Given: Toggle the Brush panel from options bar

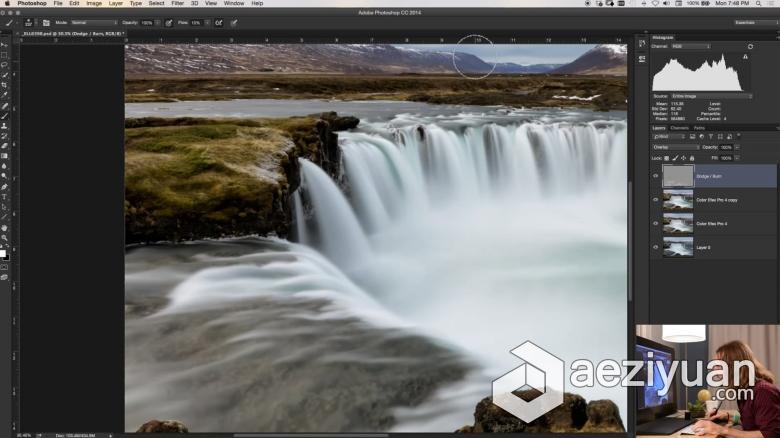Looking at the screenshot, I should coord(46,22).
